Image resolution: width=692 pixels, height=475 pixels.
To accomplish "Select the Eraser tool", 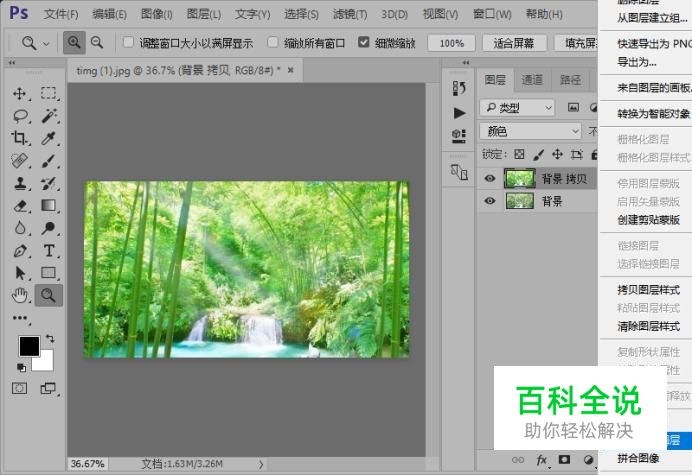I will (x=20, y=205).
